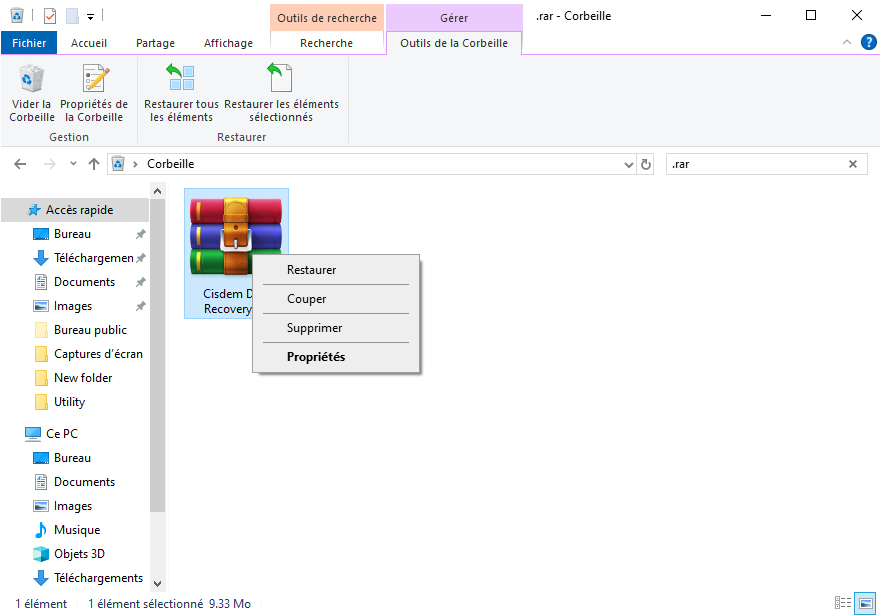Open the address bar history dropdown

tap(629, 165)
